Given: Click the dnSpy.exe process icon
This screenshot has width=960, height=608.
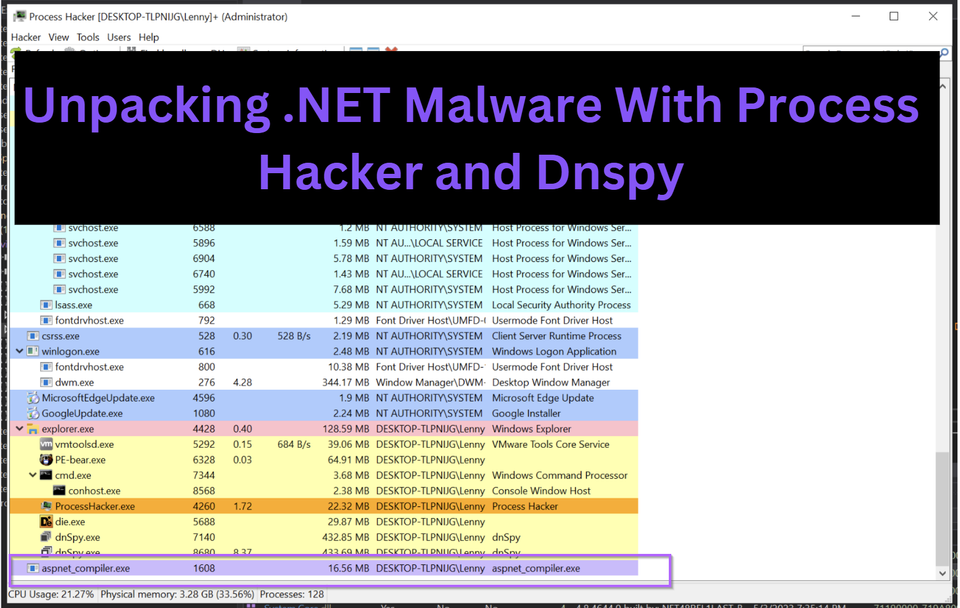Looking at the screenshot, I should 48,537.
